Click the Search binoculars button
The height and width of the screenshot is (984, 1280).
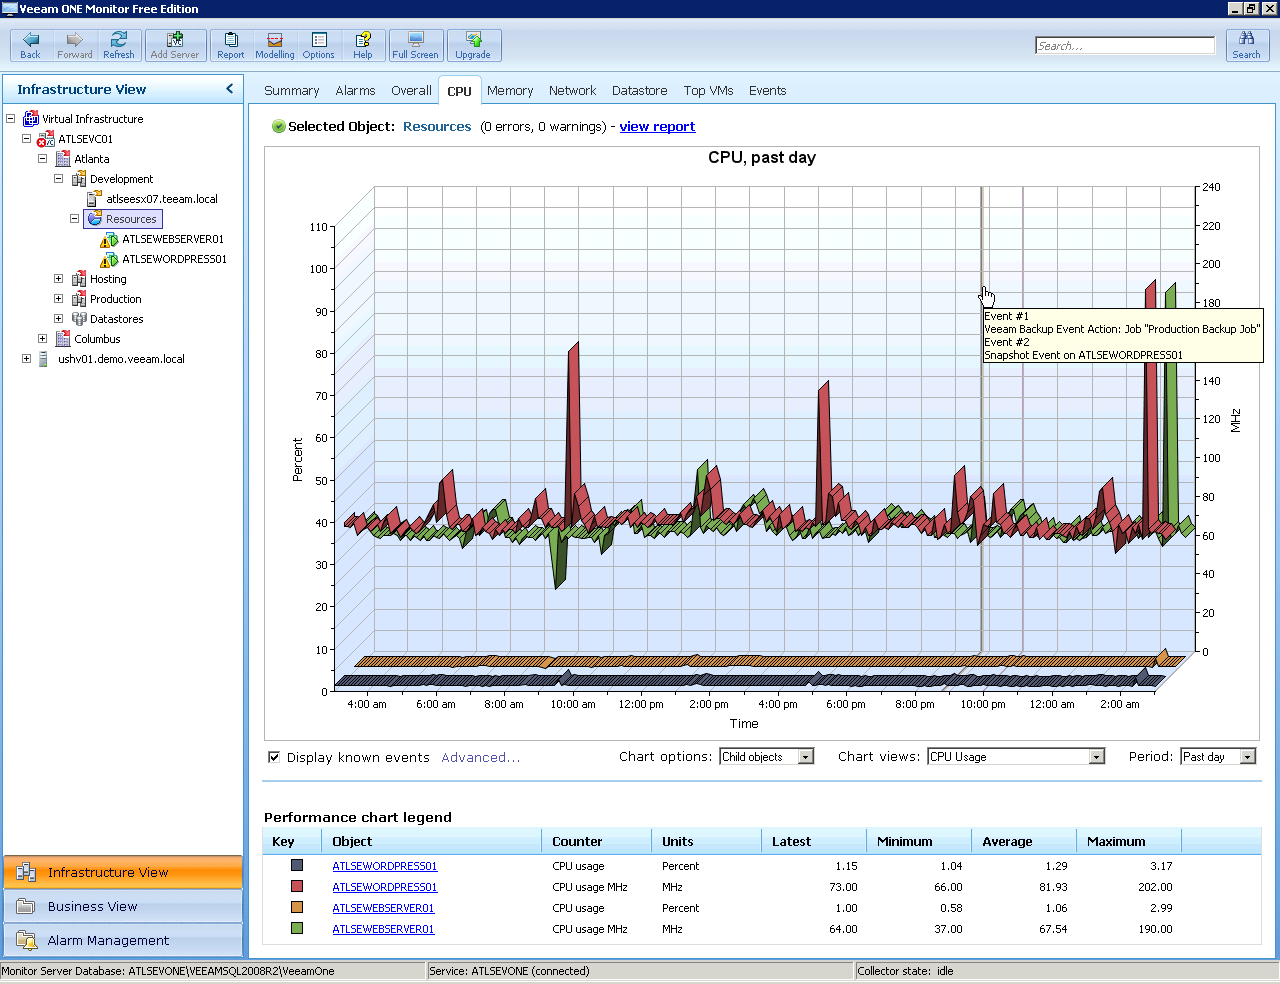click(x=1247, y=46)
